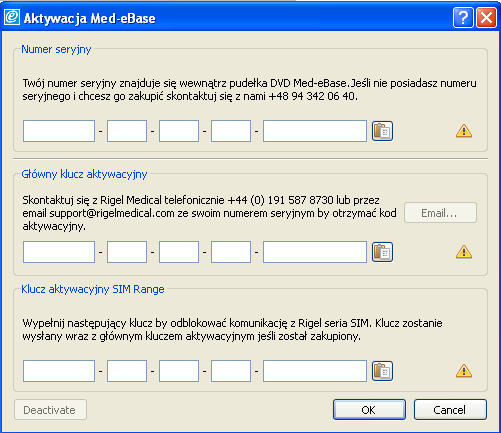Click the Med-eBase app icon in title bar
The height and width of the screenshot is (433, 501).
click(x=12, y=17)
